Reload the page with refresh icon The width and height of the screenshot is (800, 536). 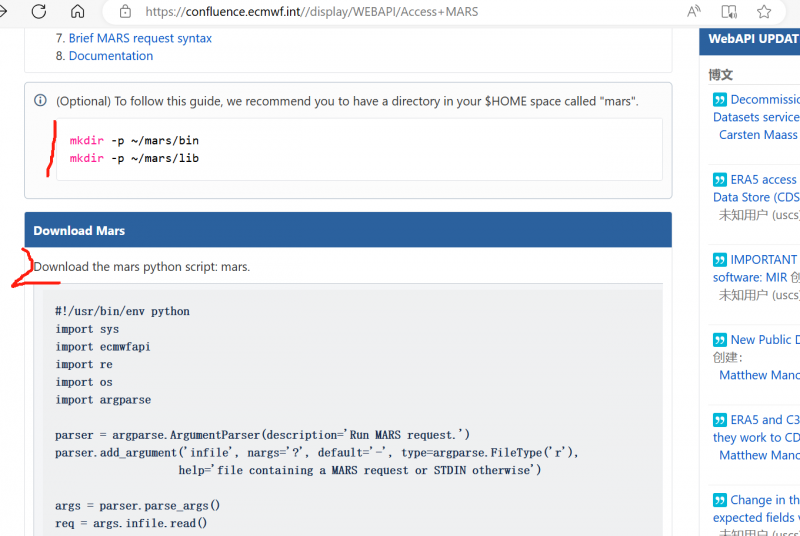click(x=39, y=12)
